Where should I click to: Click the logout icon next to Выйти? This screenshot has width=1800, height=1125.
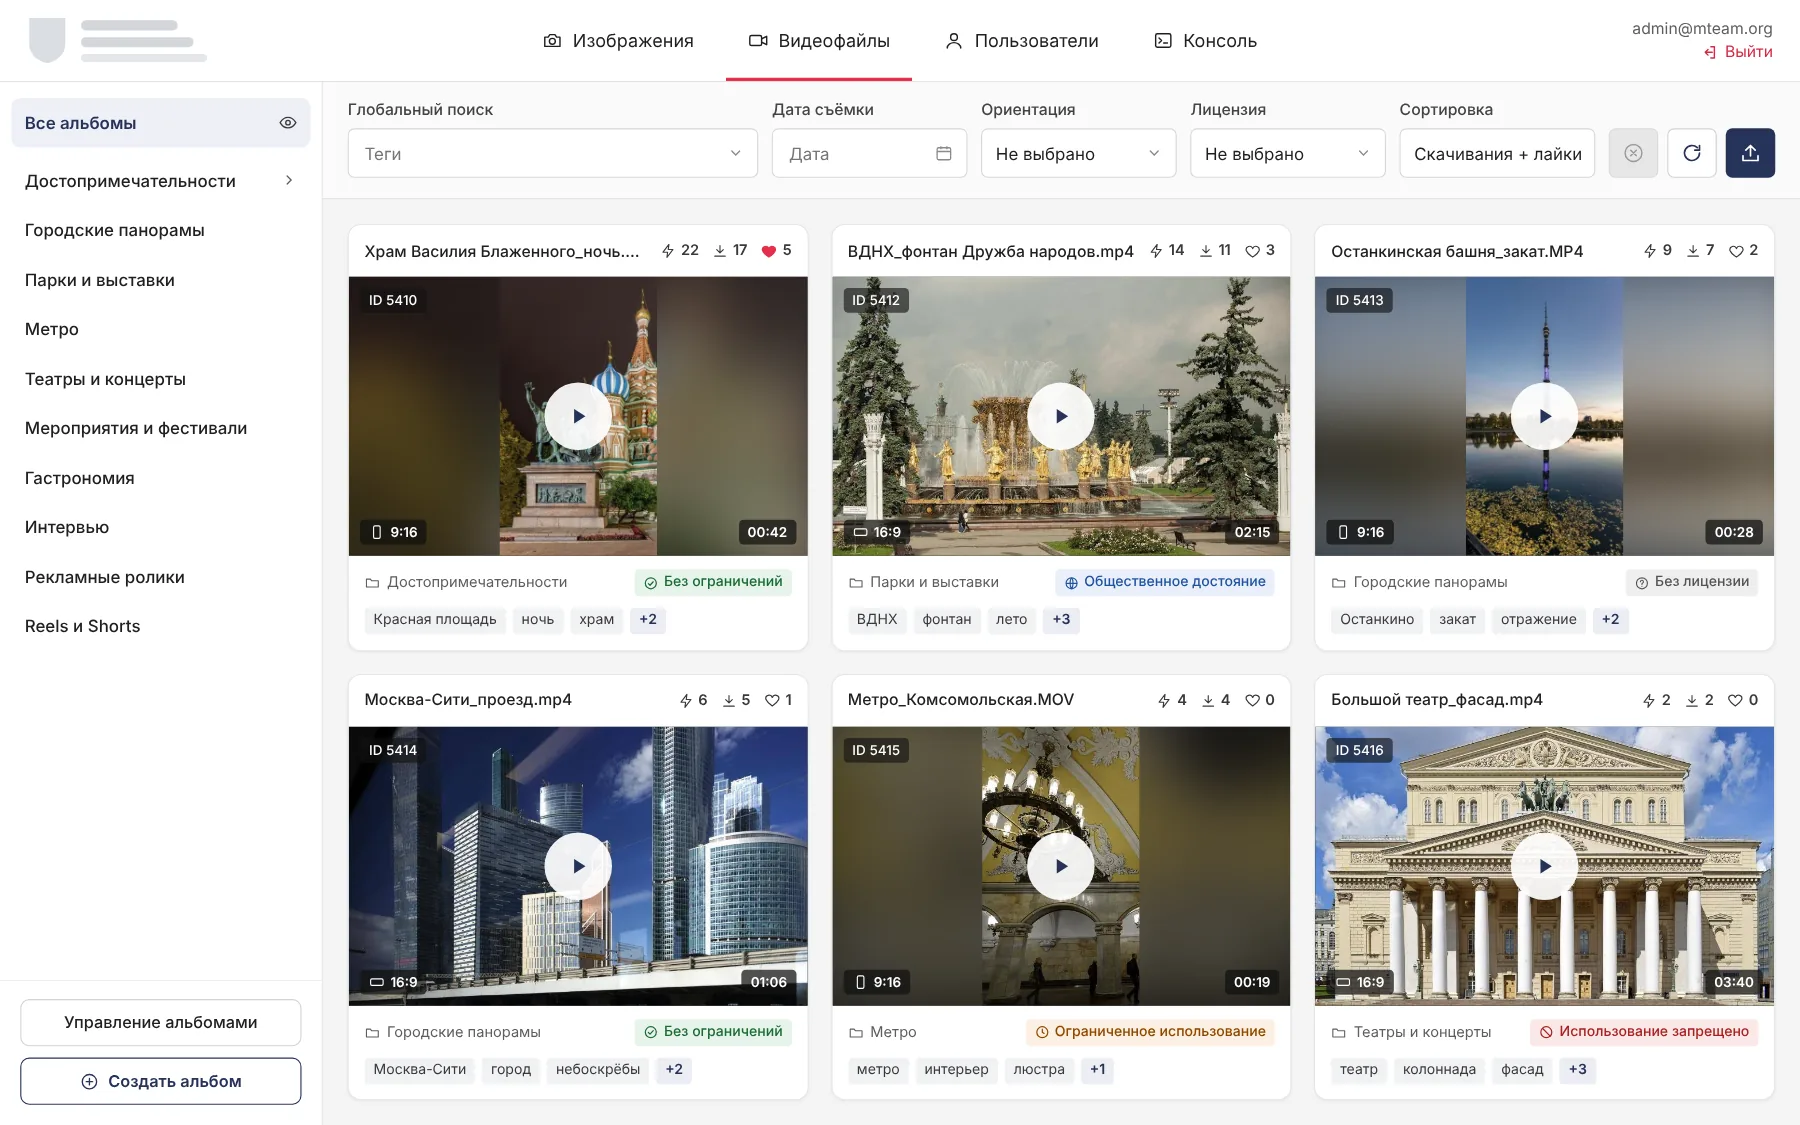(1710, 52)
